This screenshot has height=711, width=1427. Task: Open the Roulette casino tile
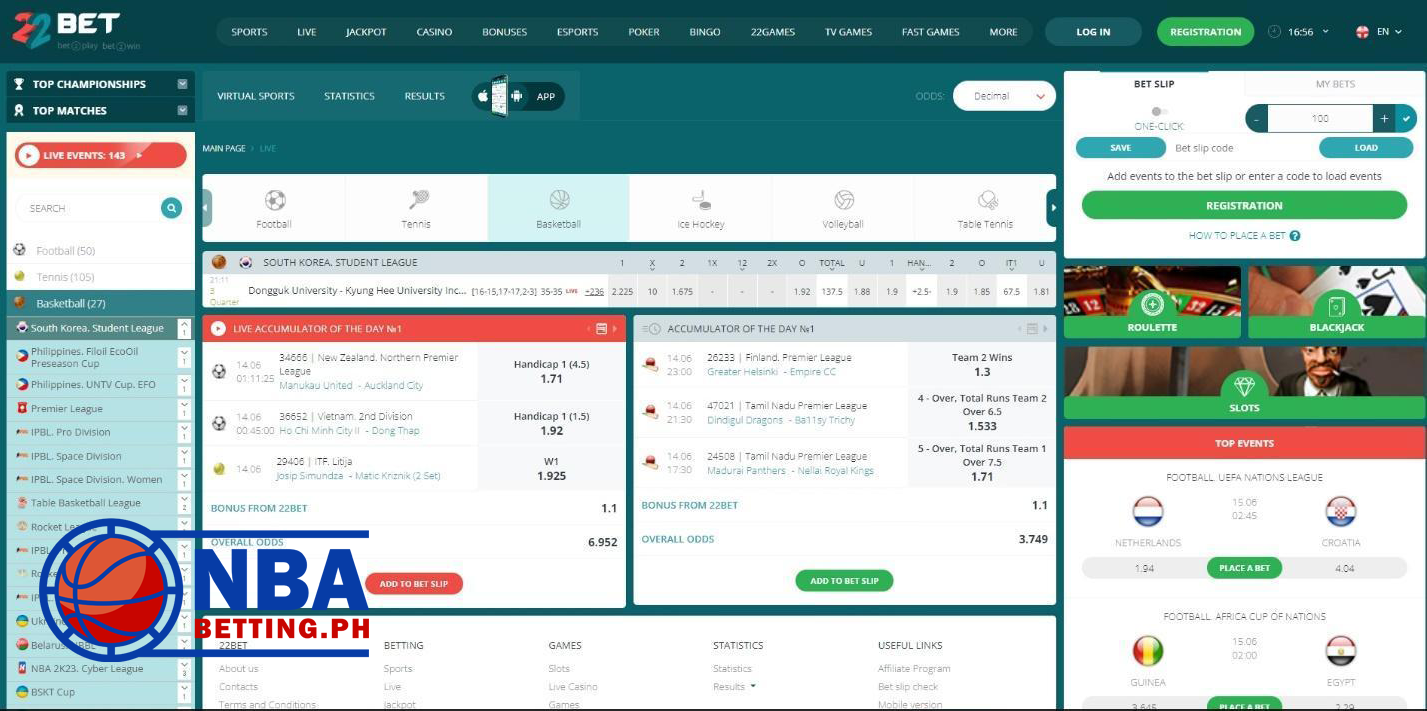(x=1152, y=302)
